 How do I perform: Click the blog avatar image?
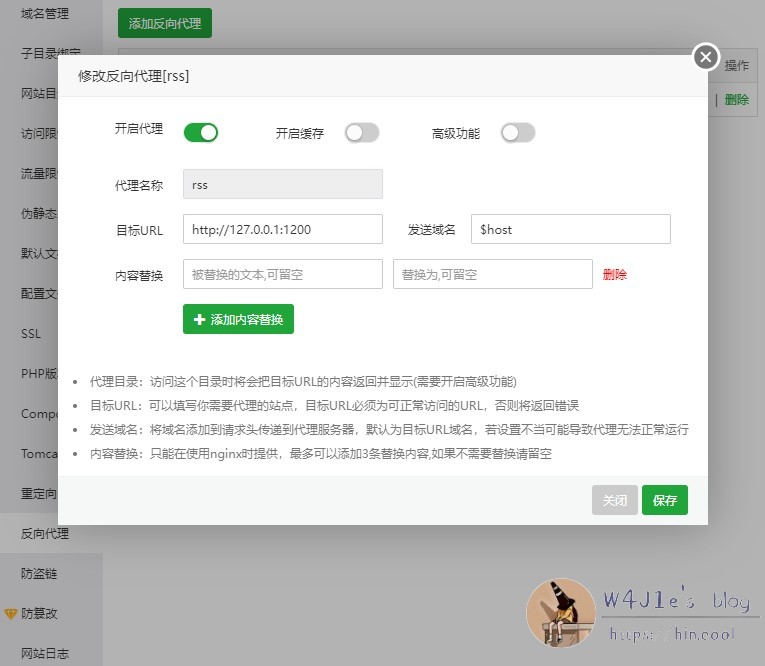(560, 612)
